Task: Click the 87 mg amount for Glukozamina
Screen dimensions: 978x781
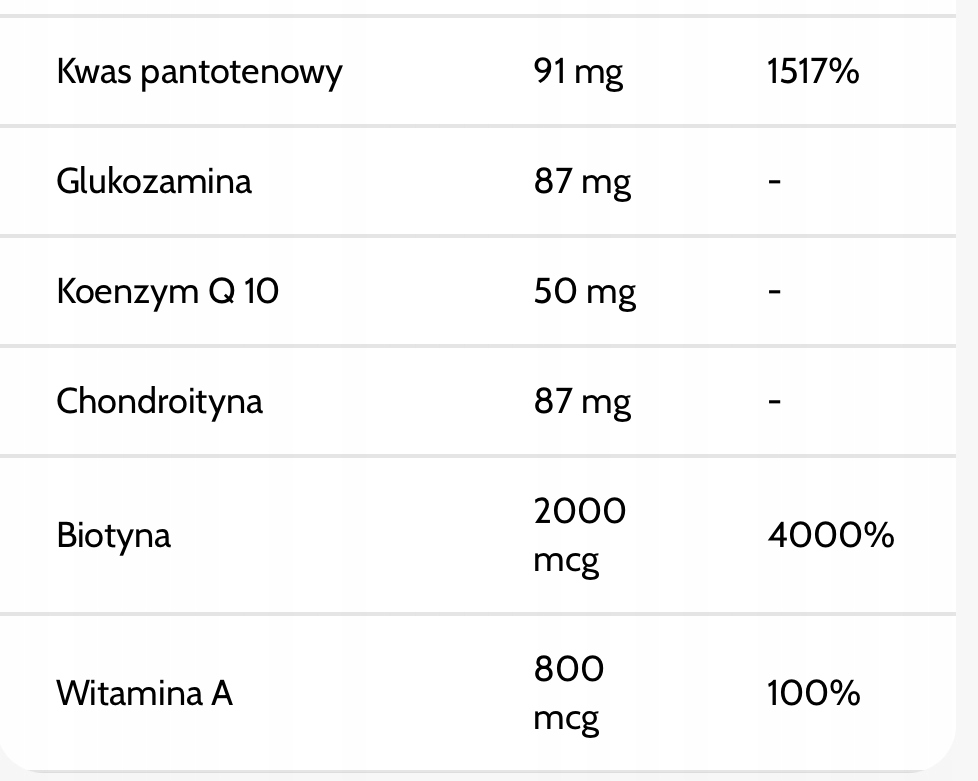Action: point(582,182)
